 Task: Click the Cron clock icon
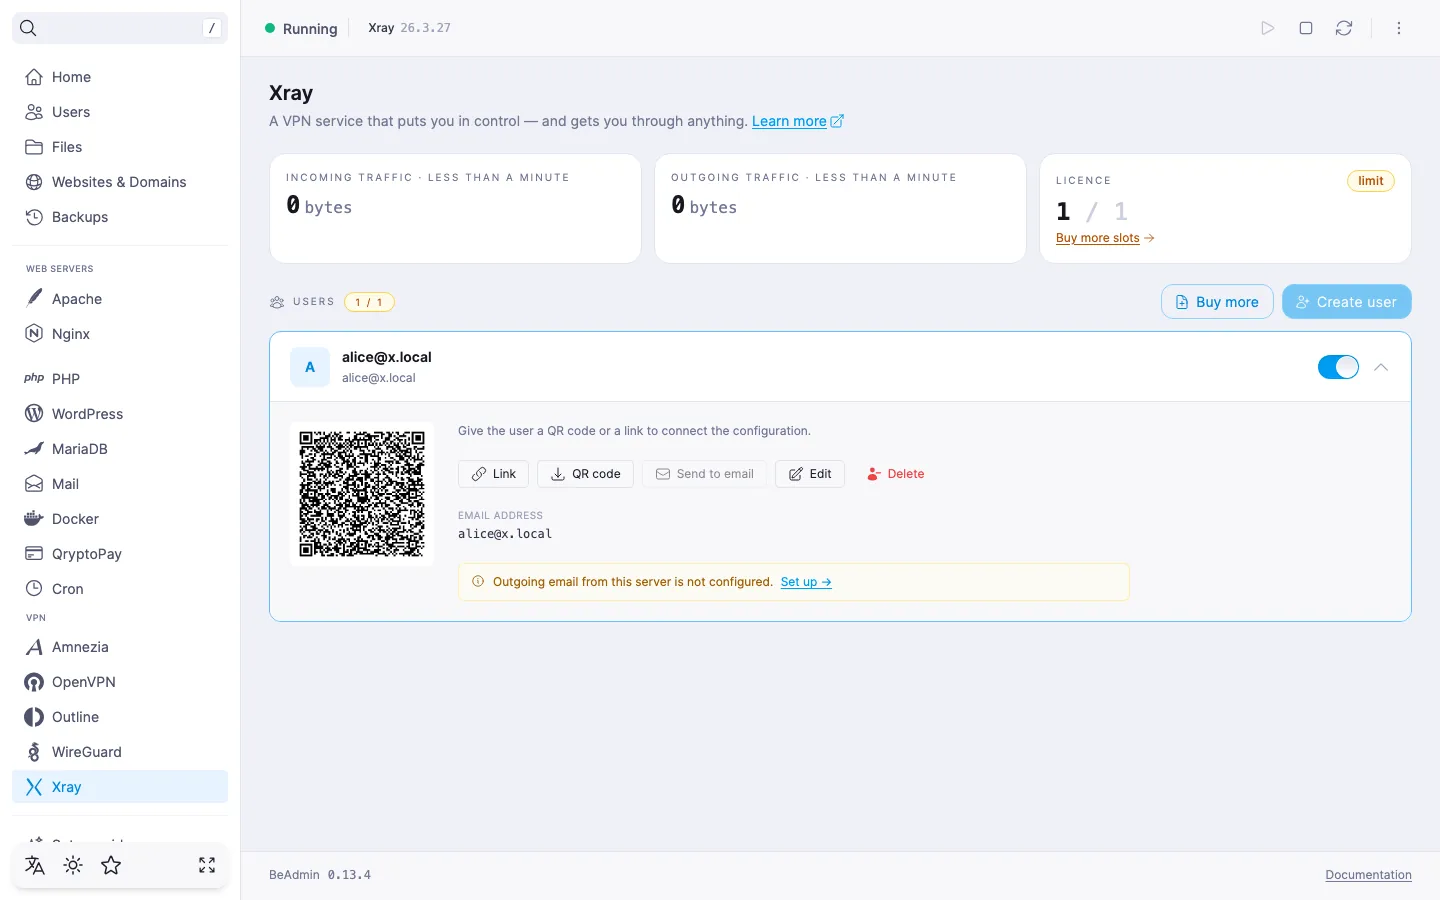[x=34, y=589]
